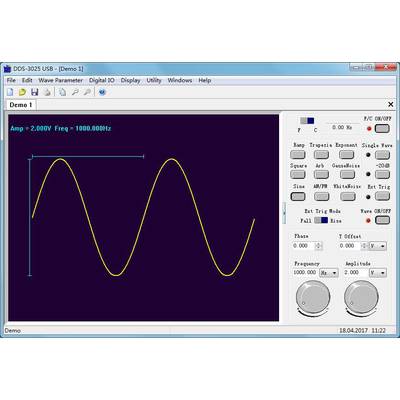Image resolution: width=400 pixels, height=400 pixels.
Task: Close the Demo 1 document tab with the X
Action: 391,105
